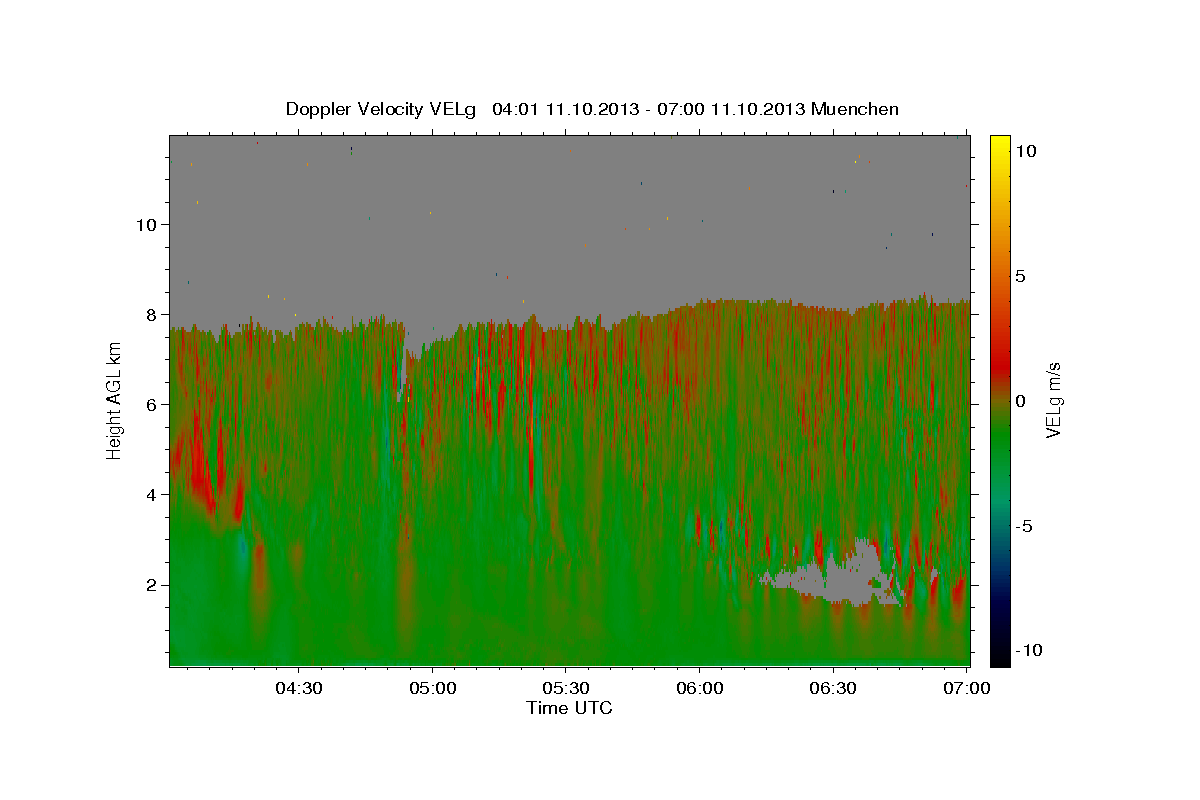
Task: Click the "06:30" time tick label
Action: (834, 689)
